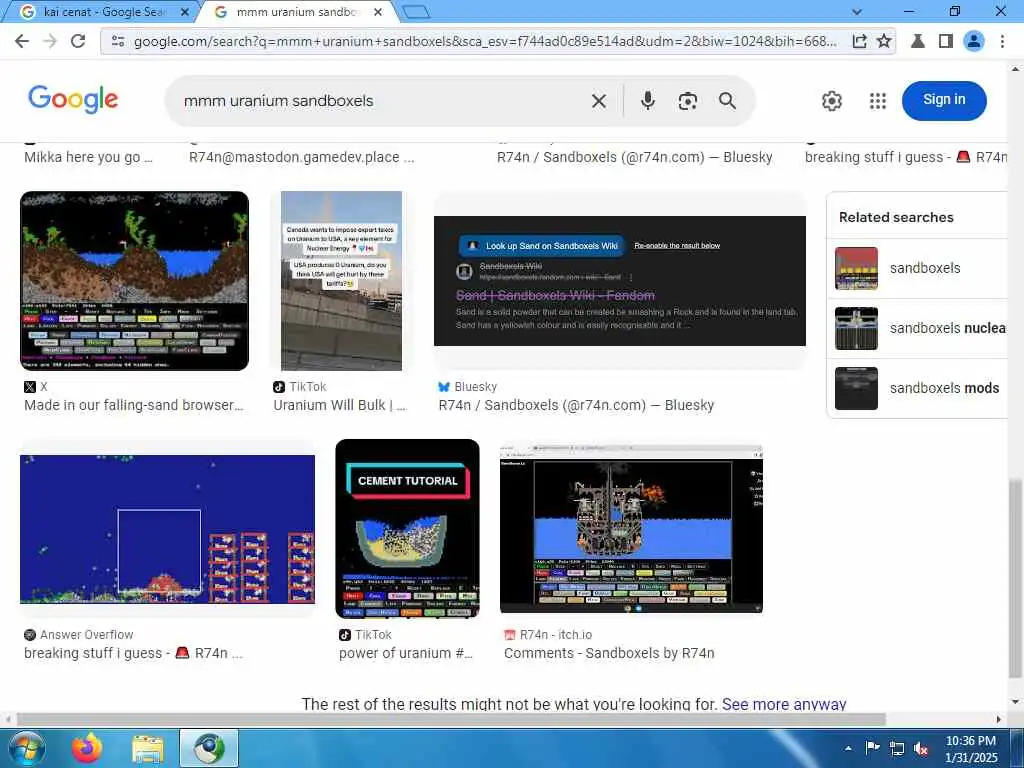Reload the current page
Viewport: 1024px width, 768px height.
[78, 41]
